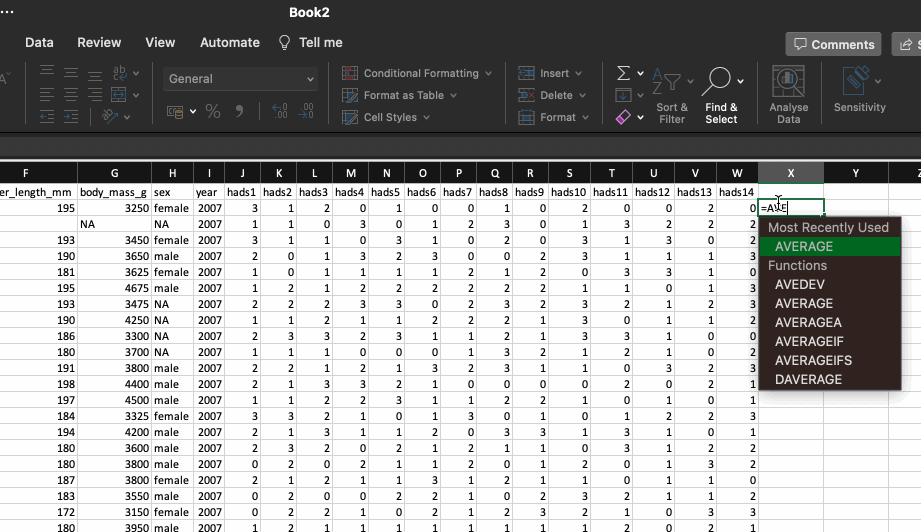Image resolution: width=921 pixels, height=532 pixels.
Task: Apply comma style number format
Action: coord(240,112)
